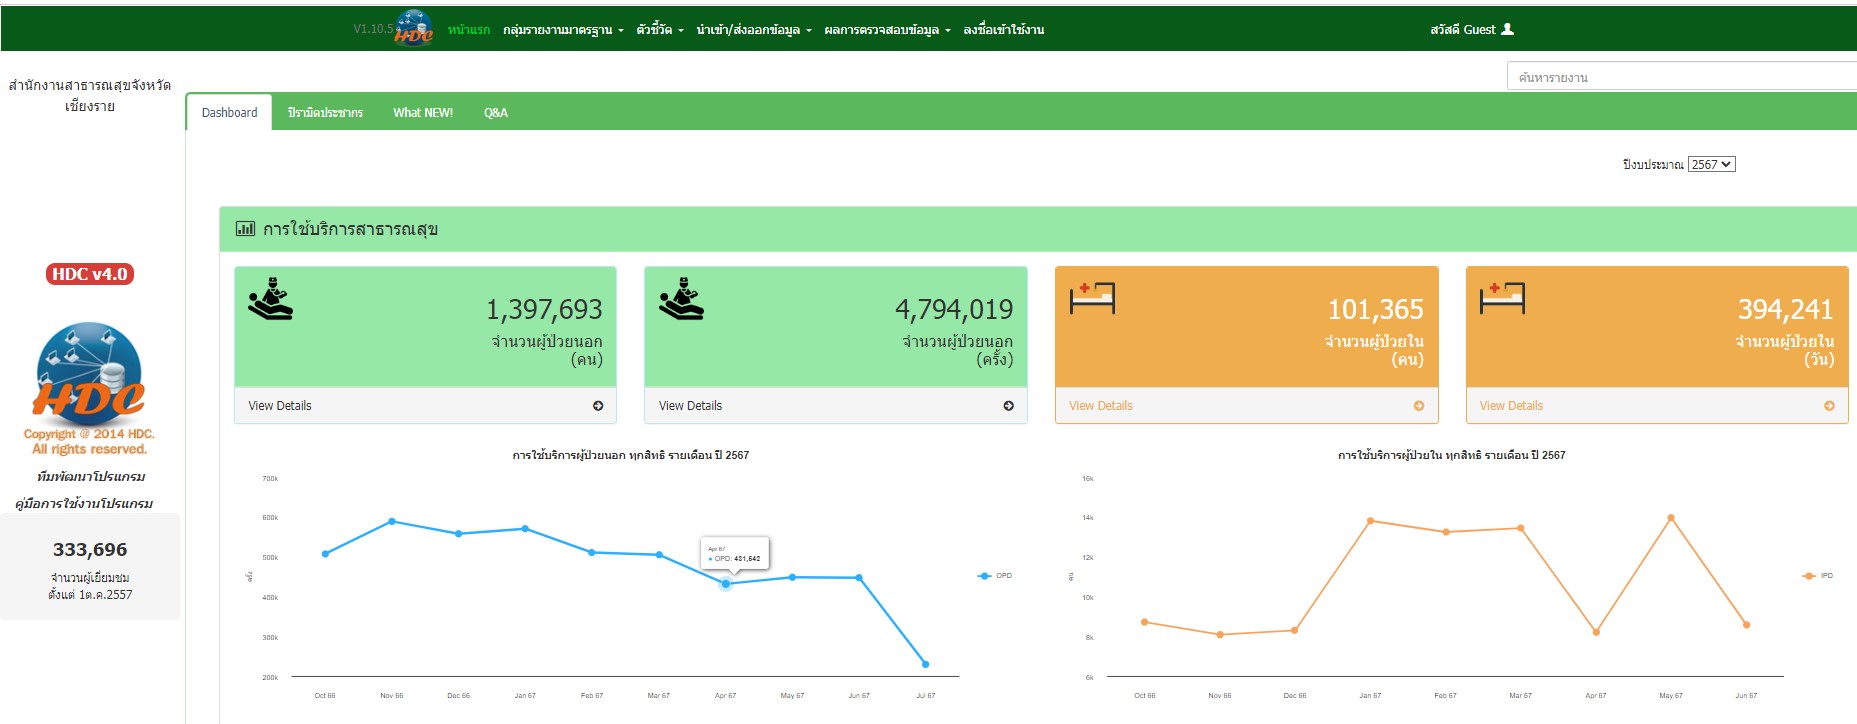Click the Guest user profile icon
This screenshot has height=724, width=1857.
1508,29
